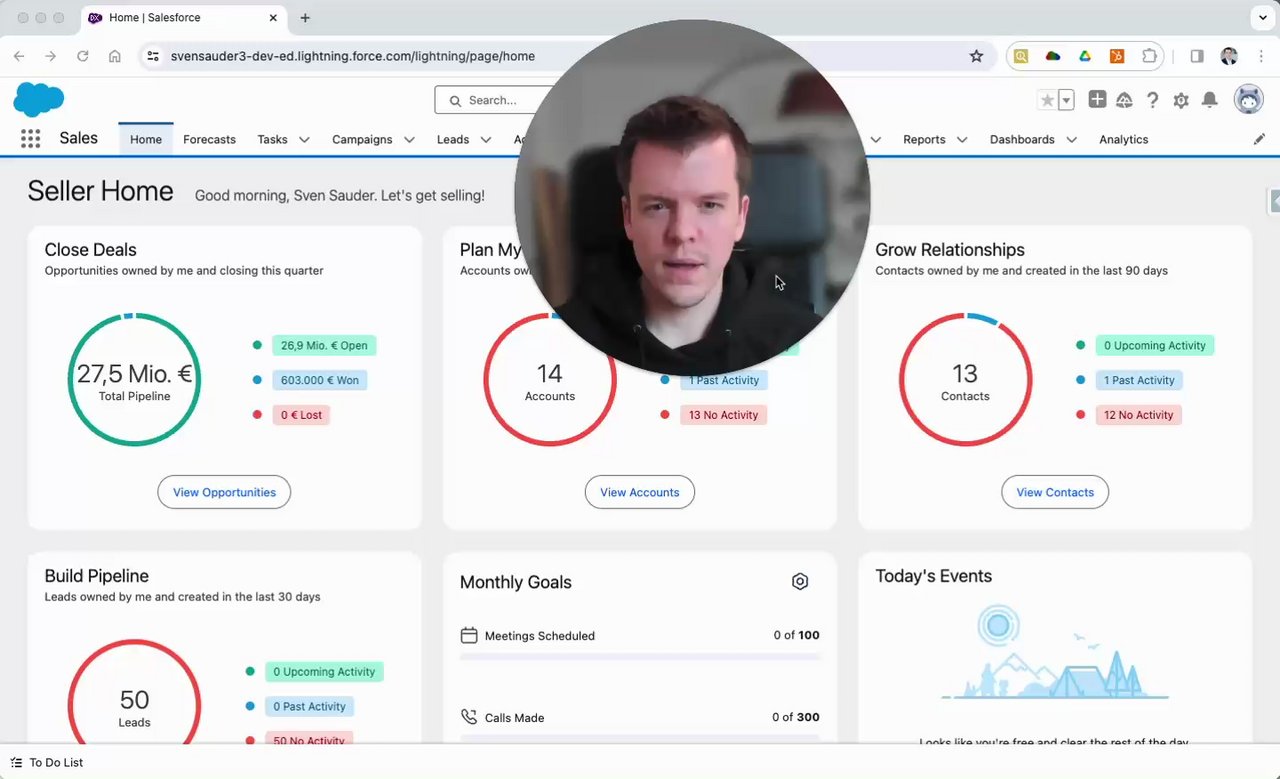Screen dimensions: 1280x779
Task: Expand the Campaigns tab dropdown
Action: point(408,140)
